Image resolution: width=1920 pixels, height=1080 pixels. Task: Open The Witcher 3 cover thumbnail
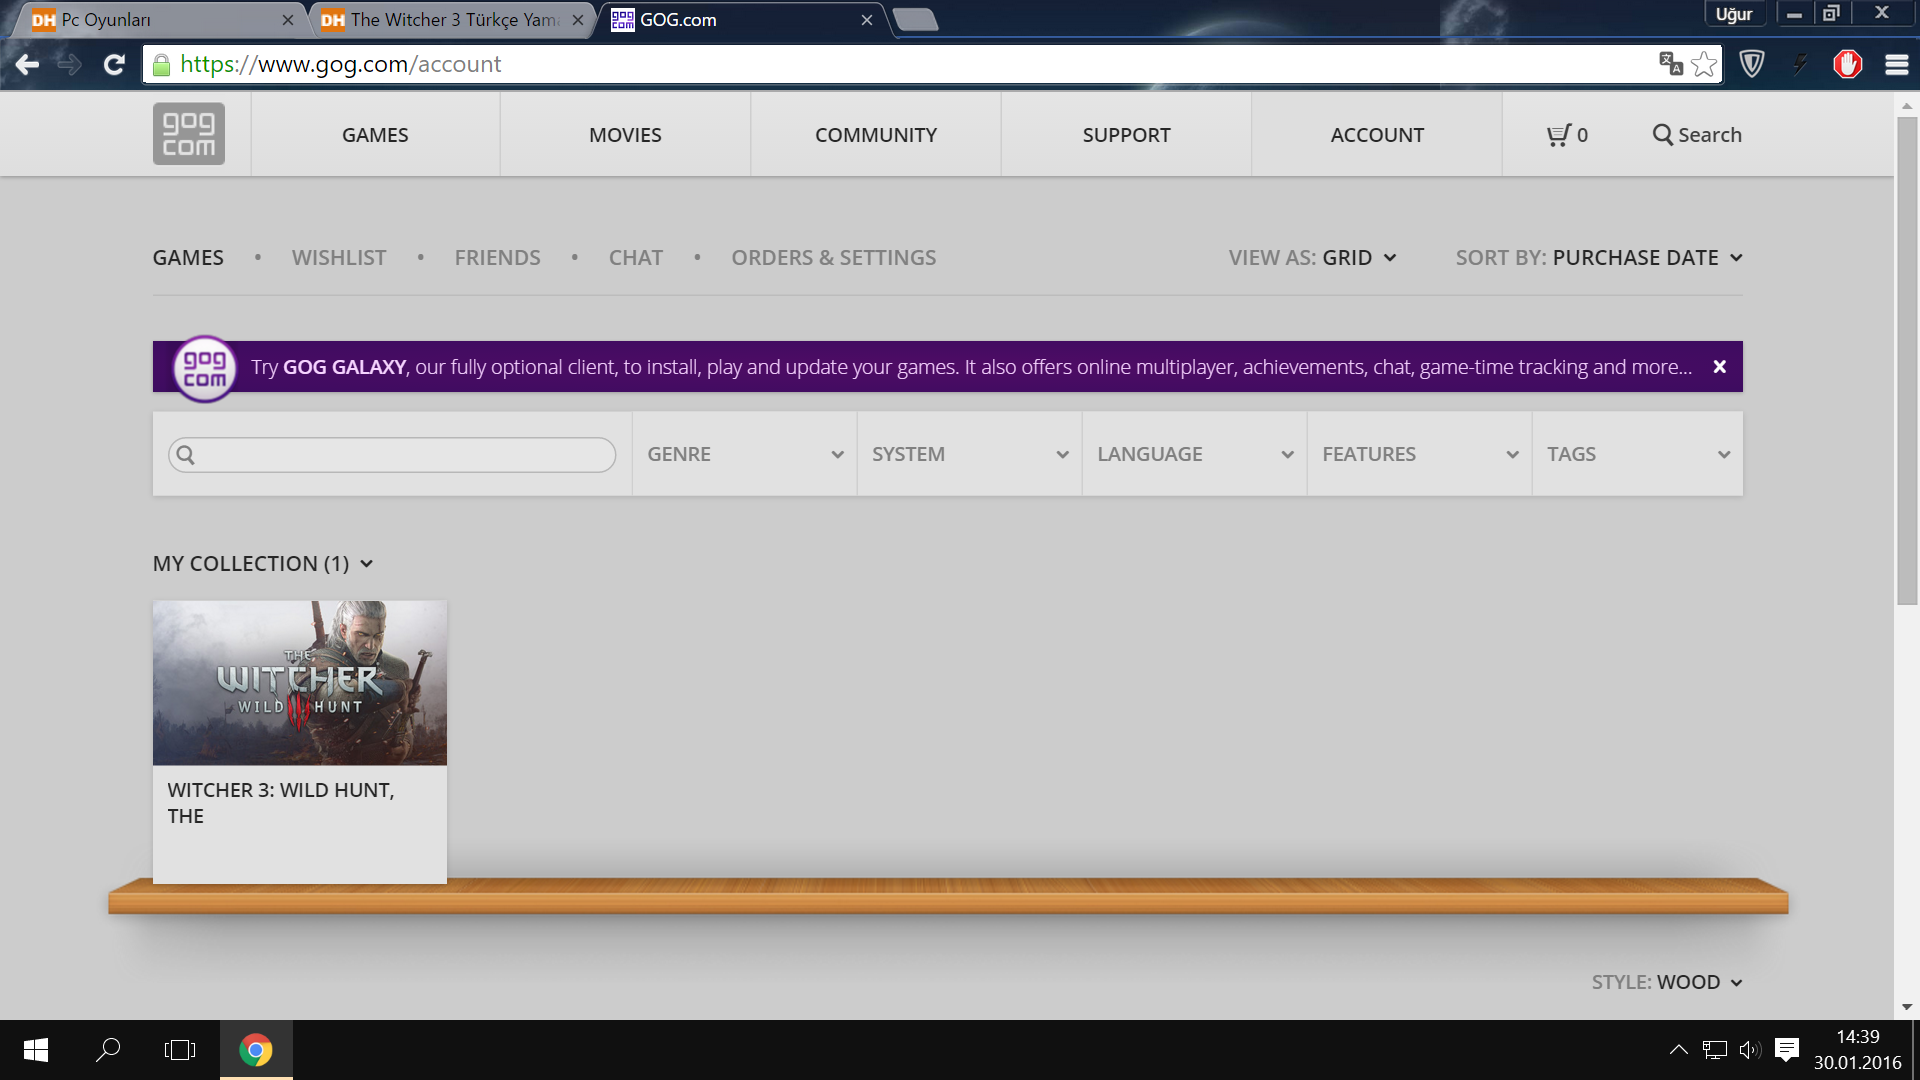(x=300, y=683)
